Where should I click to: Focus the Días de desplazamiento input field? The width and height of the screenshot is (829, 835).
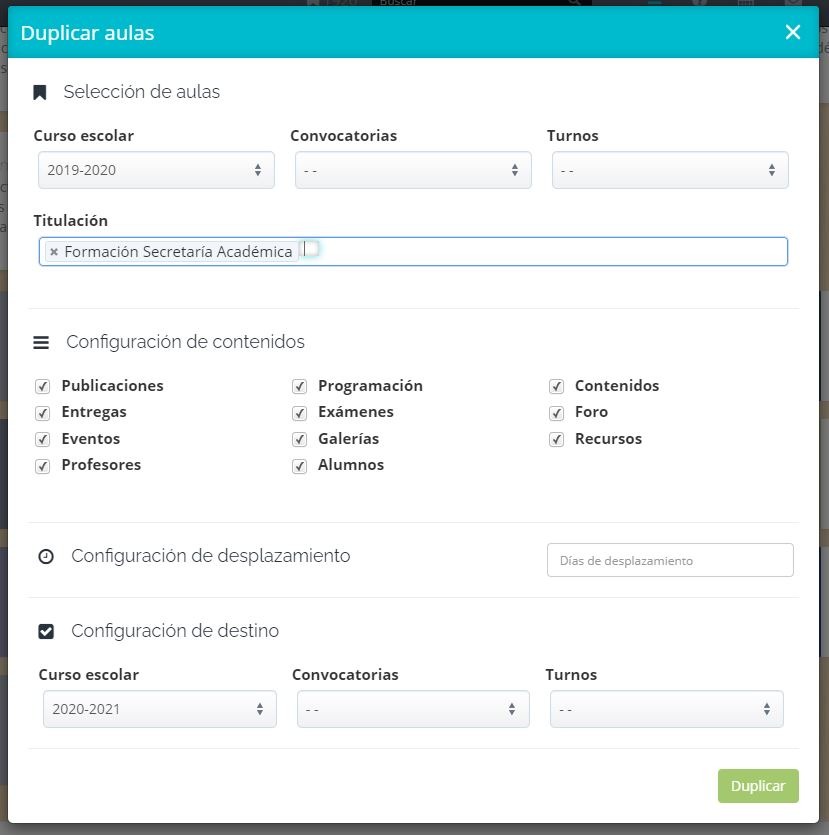(x=670, y=560)
